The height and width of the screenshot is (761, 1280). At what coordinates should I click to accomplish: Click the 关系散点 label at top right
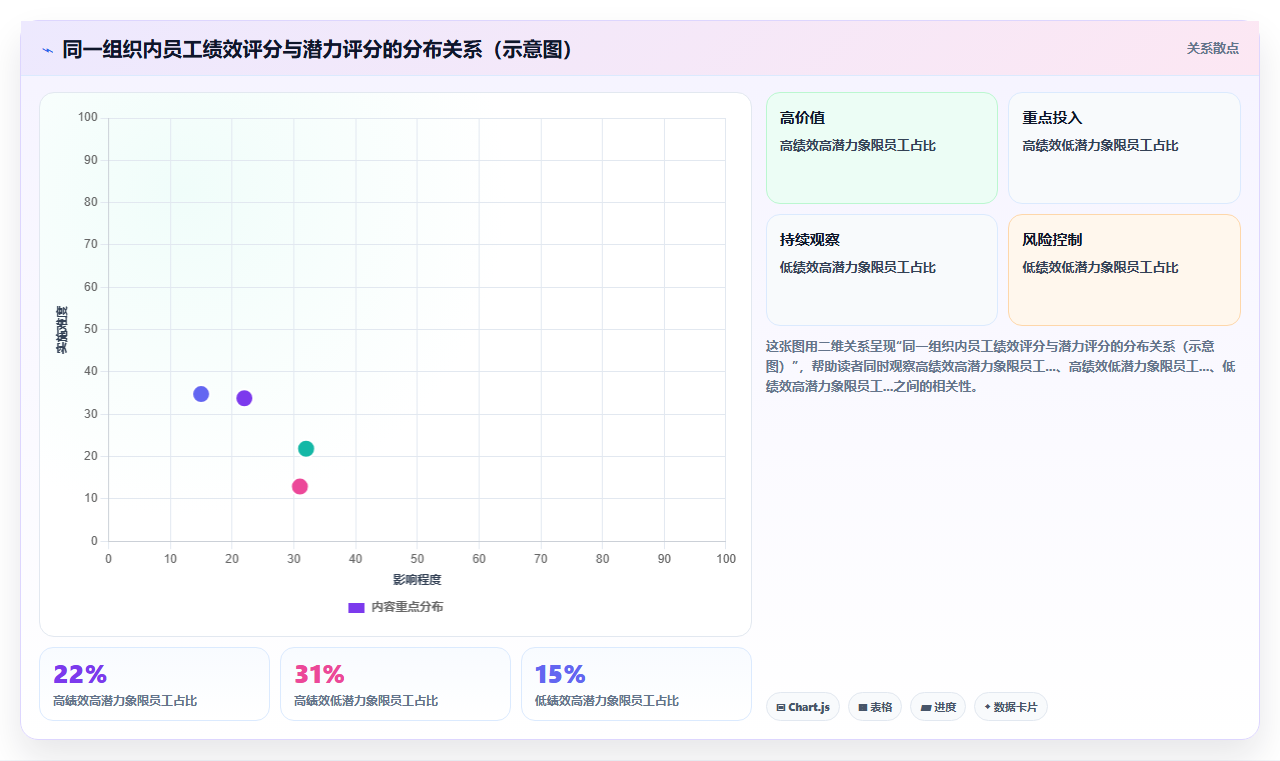[x=1212, y=48]
